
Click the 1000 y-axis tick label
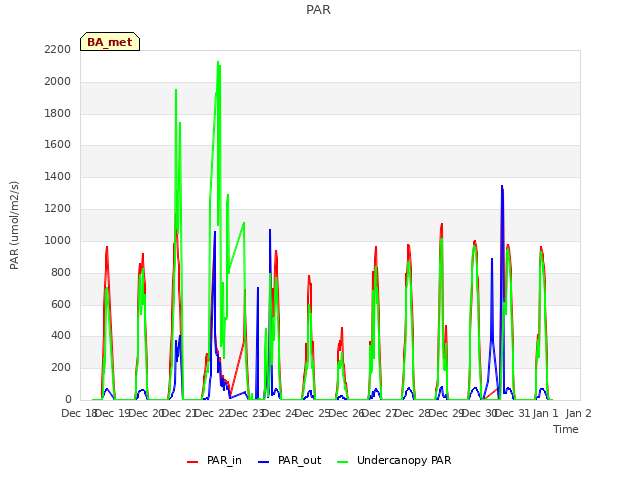(x=58, y=240)
